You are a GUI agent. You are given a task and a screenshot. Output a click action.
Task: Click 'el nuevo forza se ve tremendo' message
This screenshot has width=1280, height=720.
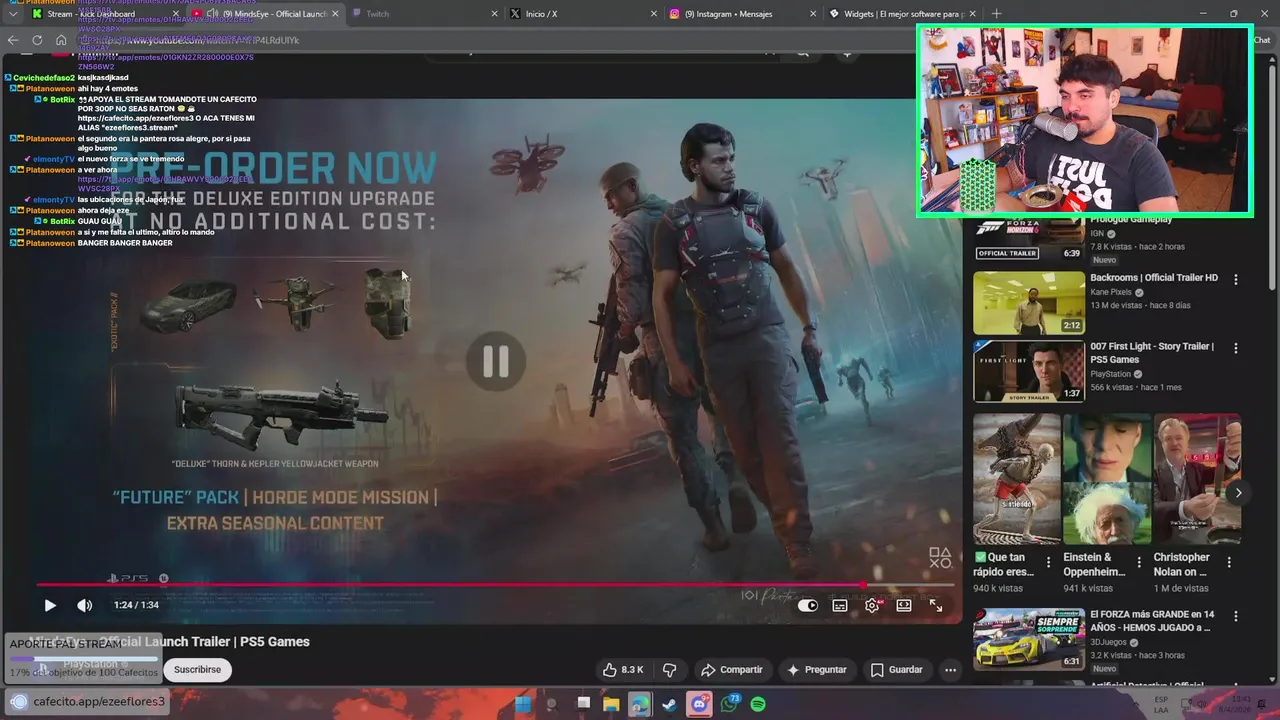pos(131,159)
